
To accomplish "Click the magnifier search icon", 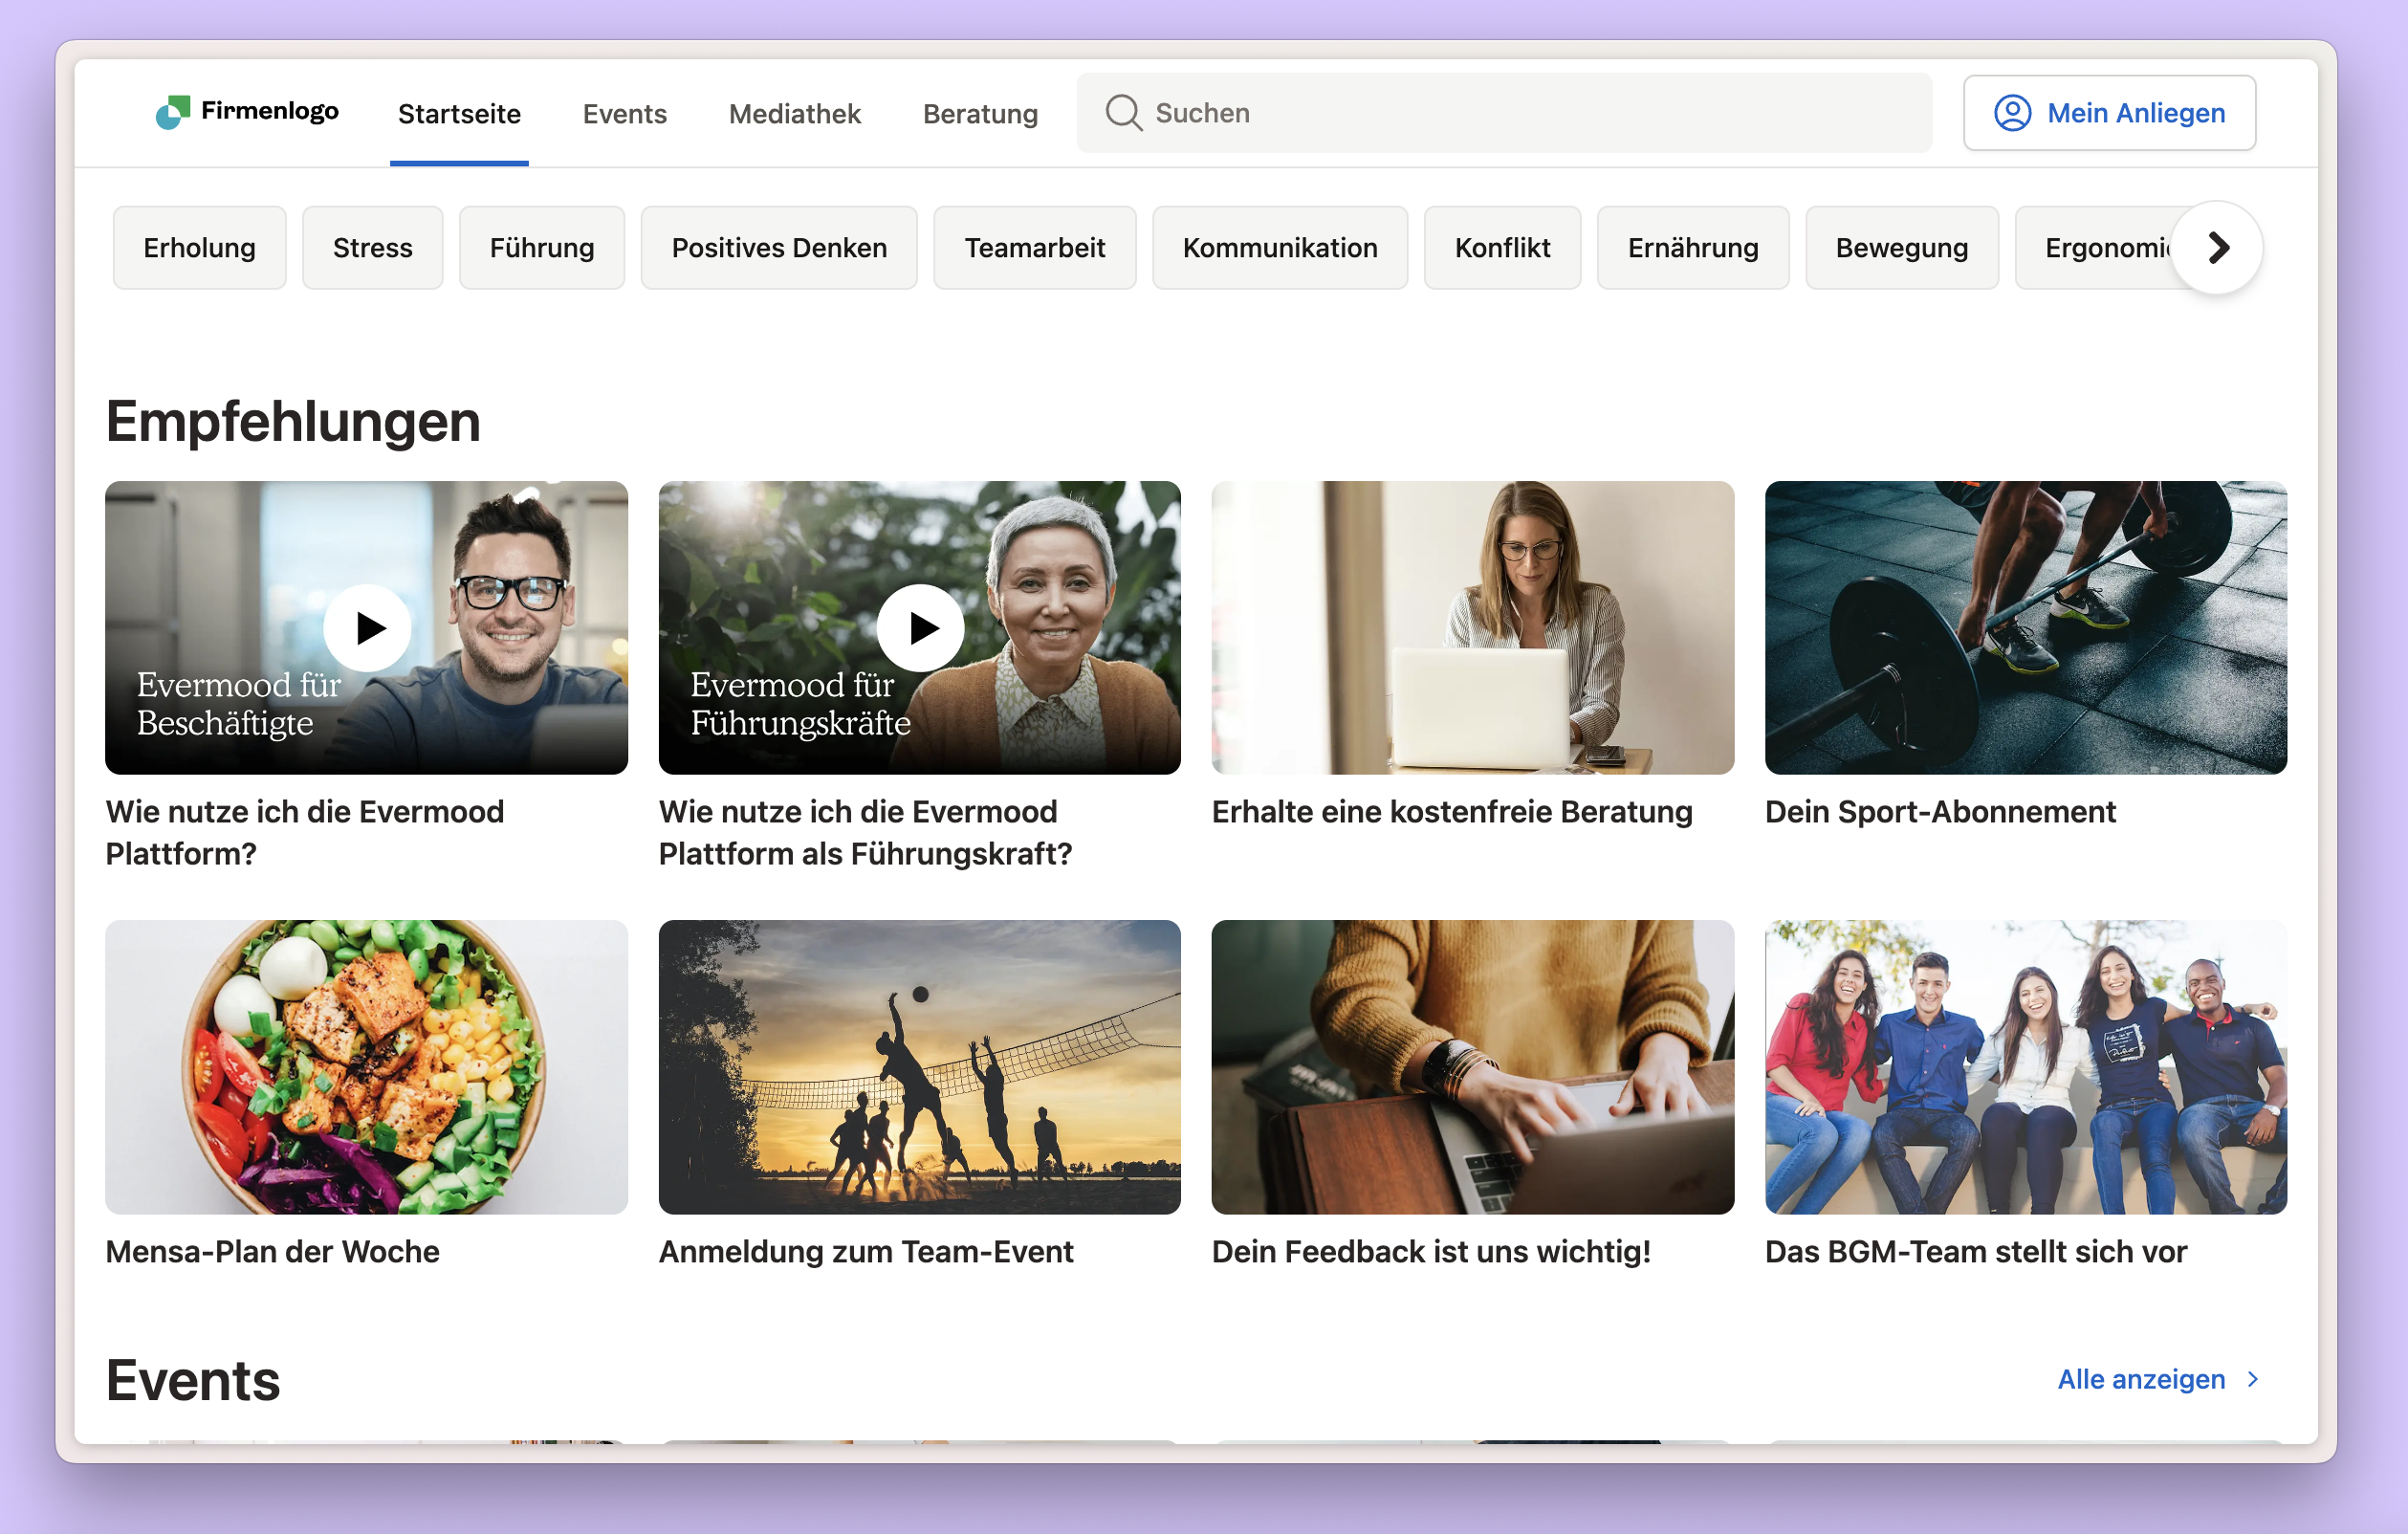I will (x=1123, y=113).
